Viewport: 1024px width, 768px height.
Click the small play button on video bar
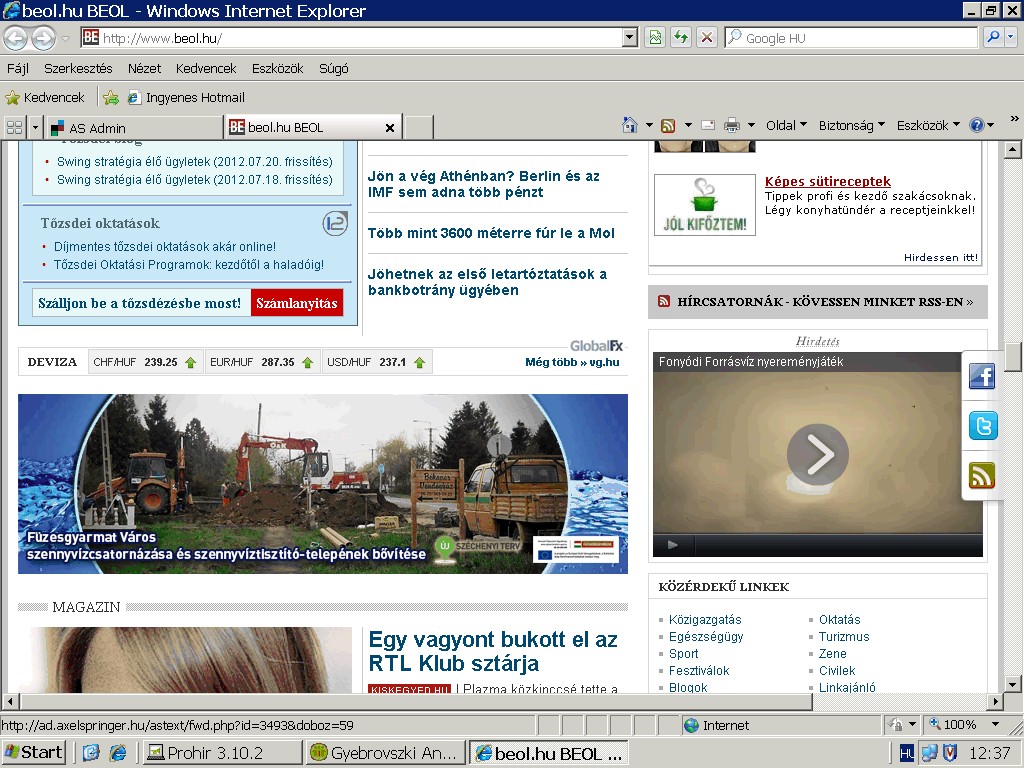coord(672,545)
